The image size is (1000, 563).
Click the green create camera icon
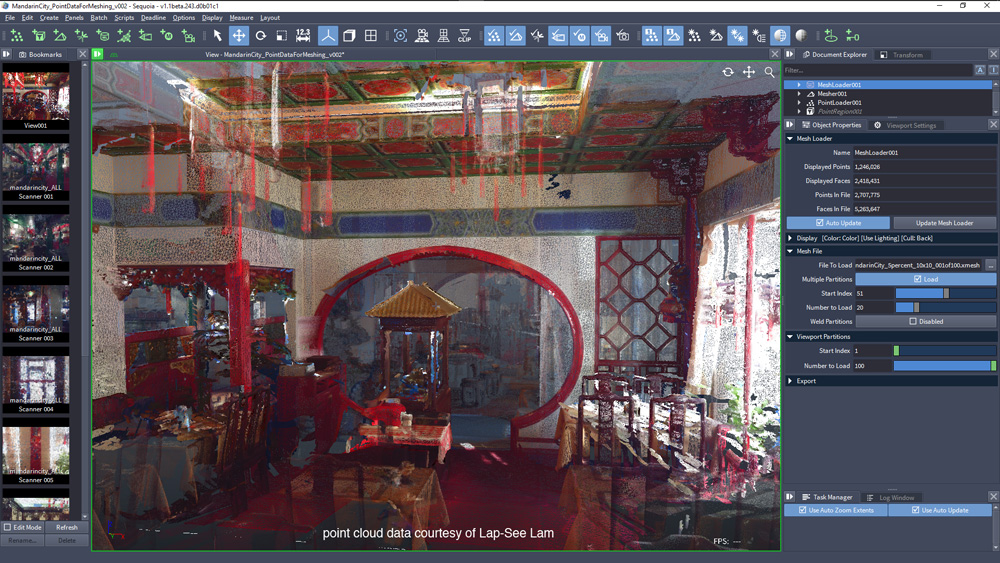188,36
